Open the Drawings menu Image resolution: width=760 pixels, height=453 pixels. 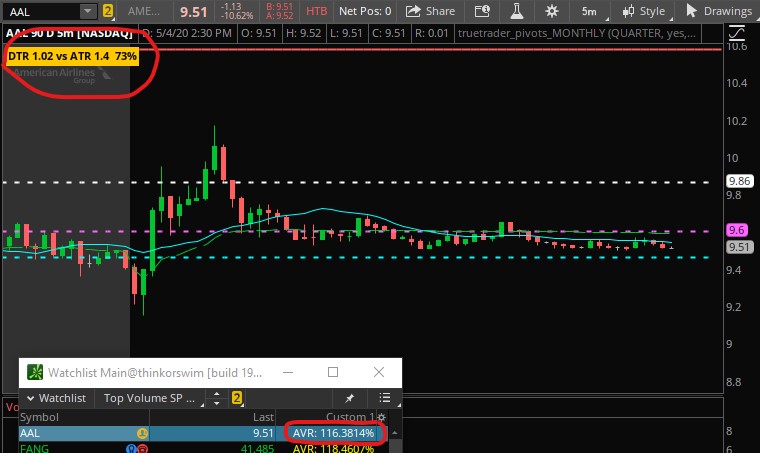pyautogui.click(x=719, y=11)
